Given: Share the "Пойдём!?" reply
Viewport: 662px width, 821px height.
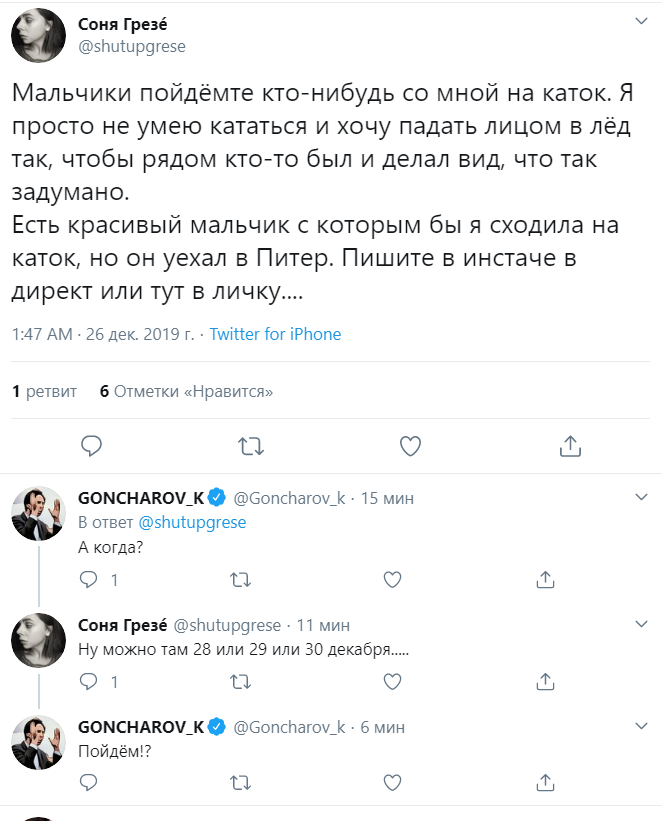Looking at the screenshot, I should 545,782.
